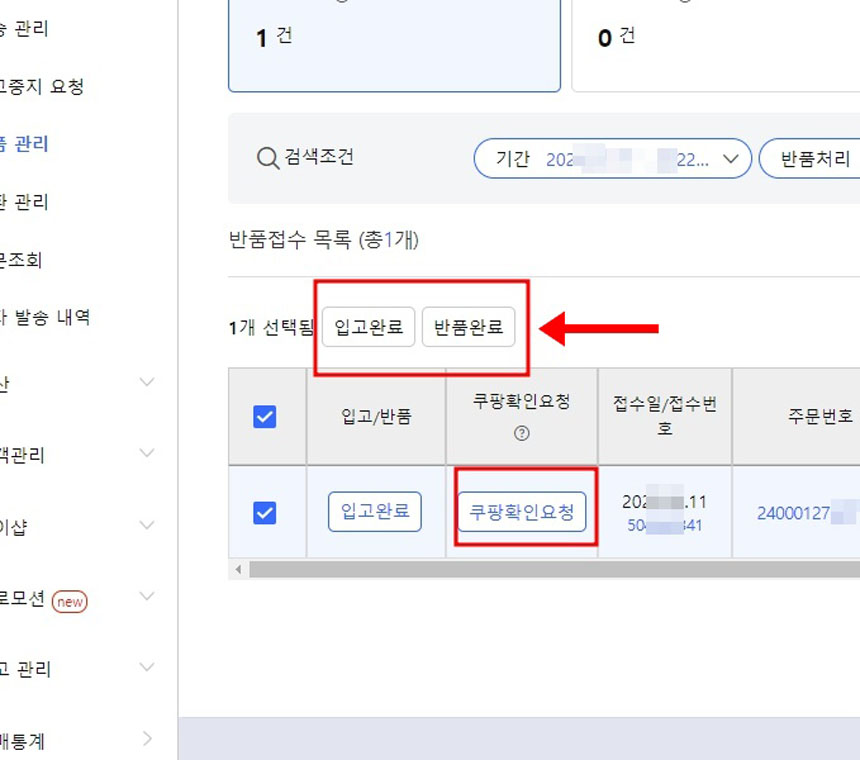
Task: Open the 매통계 sidebar chevron
Action: pyautogui.click(x=147, y=739)
